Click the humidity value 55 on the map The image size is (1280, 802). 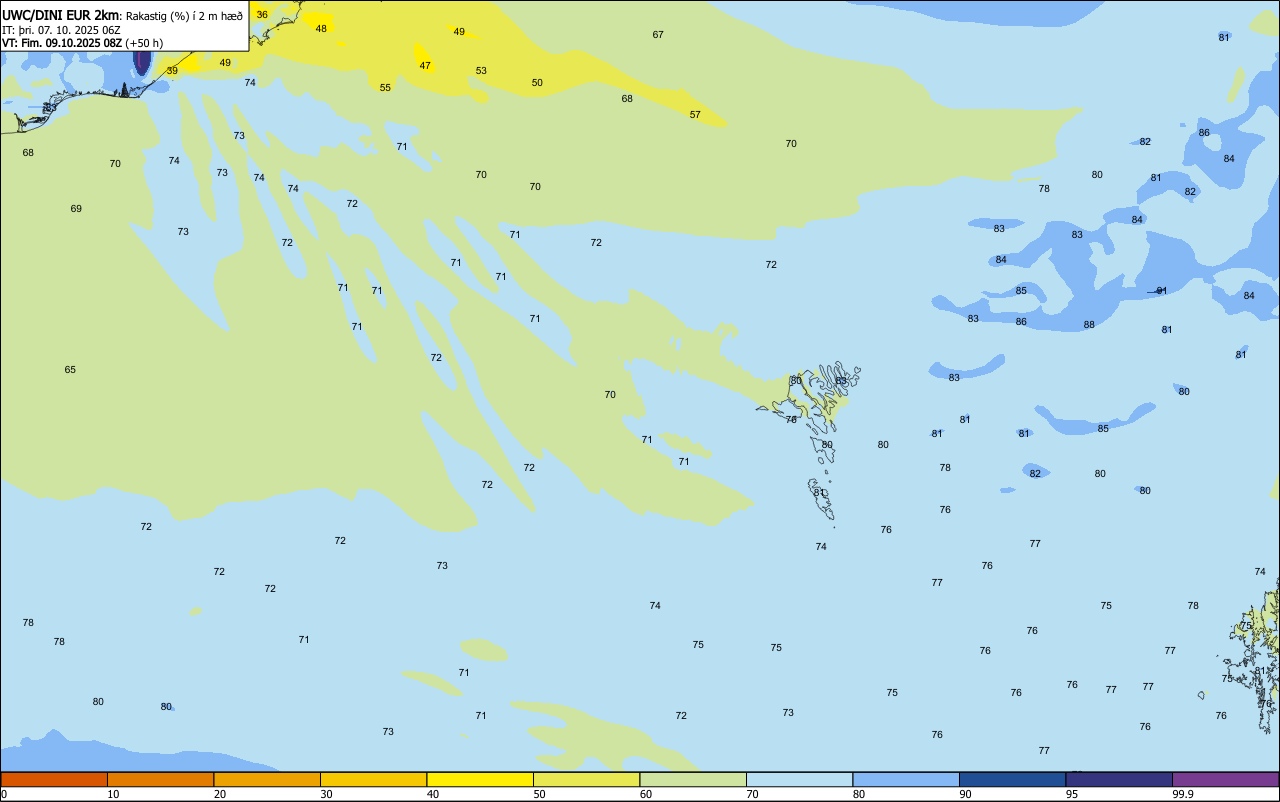tap(385, 87)
